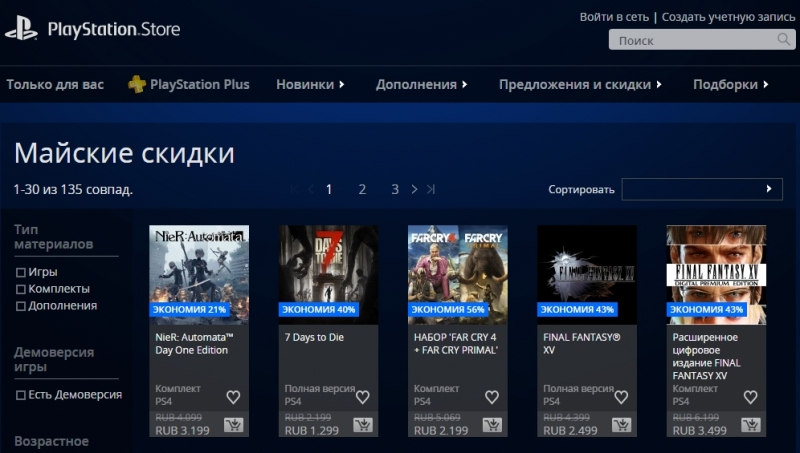
Task: Click price RUB 1.299
Action: 312,431
